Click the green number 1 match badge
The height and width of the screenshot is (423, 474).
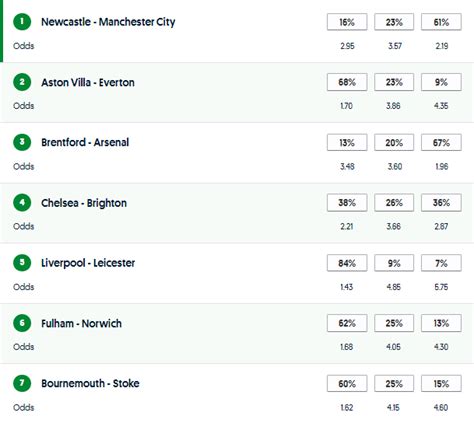point(22,22)
